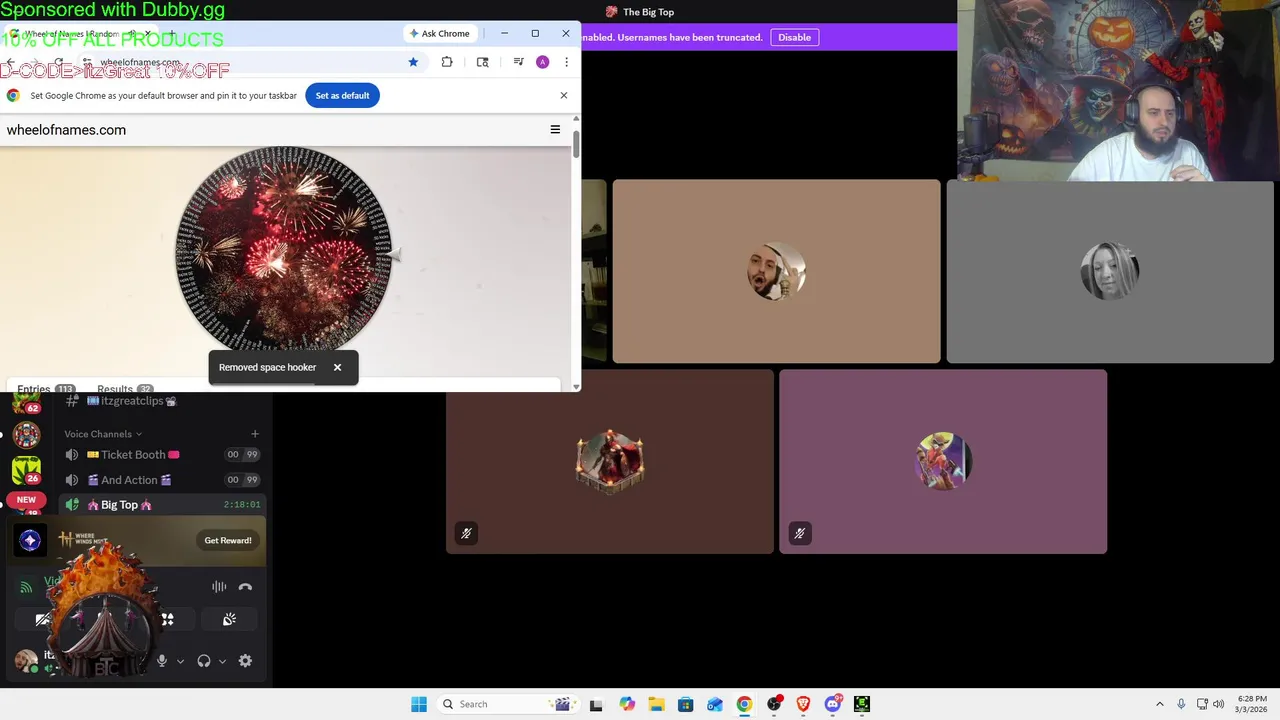Viewport: 1280px width, 720px height.
Task: Open OBS Studio from the taskbar
Action: pyautogui.click(x=774, y=704)
